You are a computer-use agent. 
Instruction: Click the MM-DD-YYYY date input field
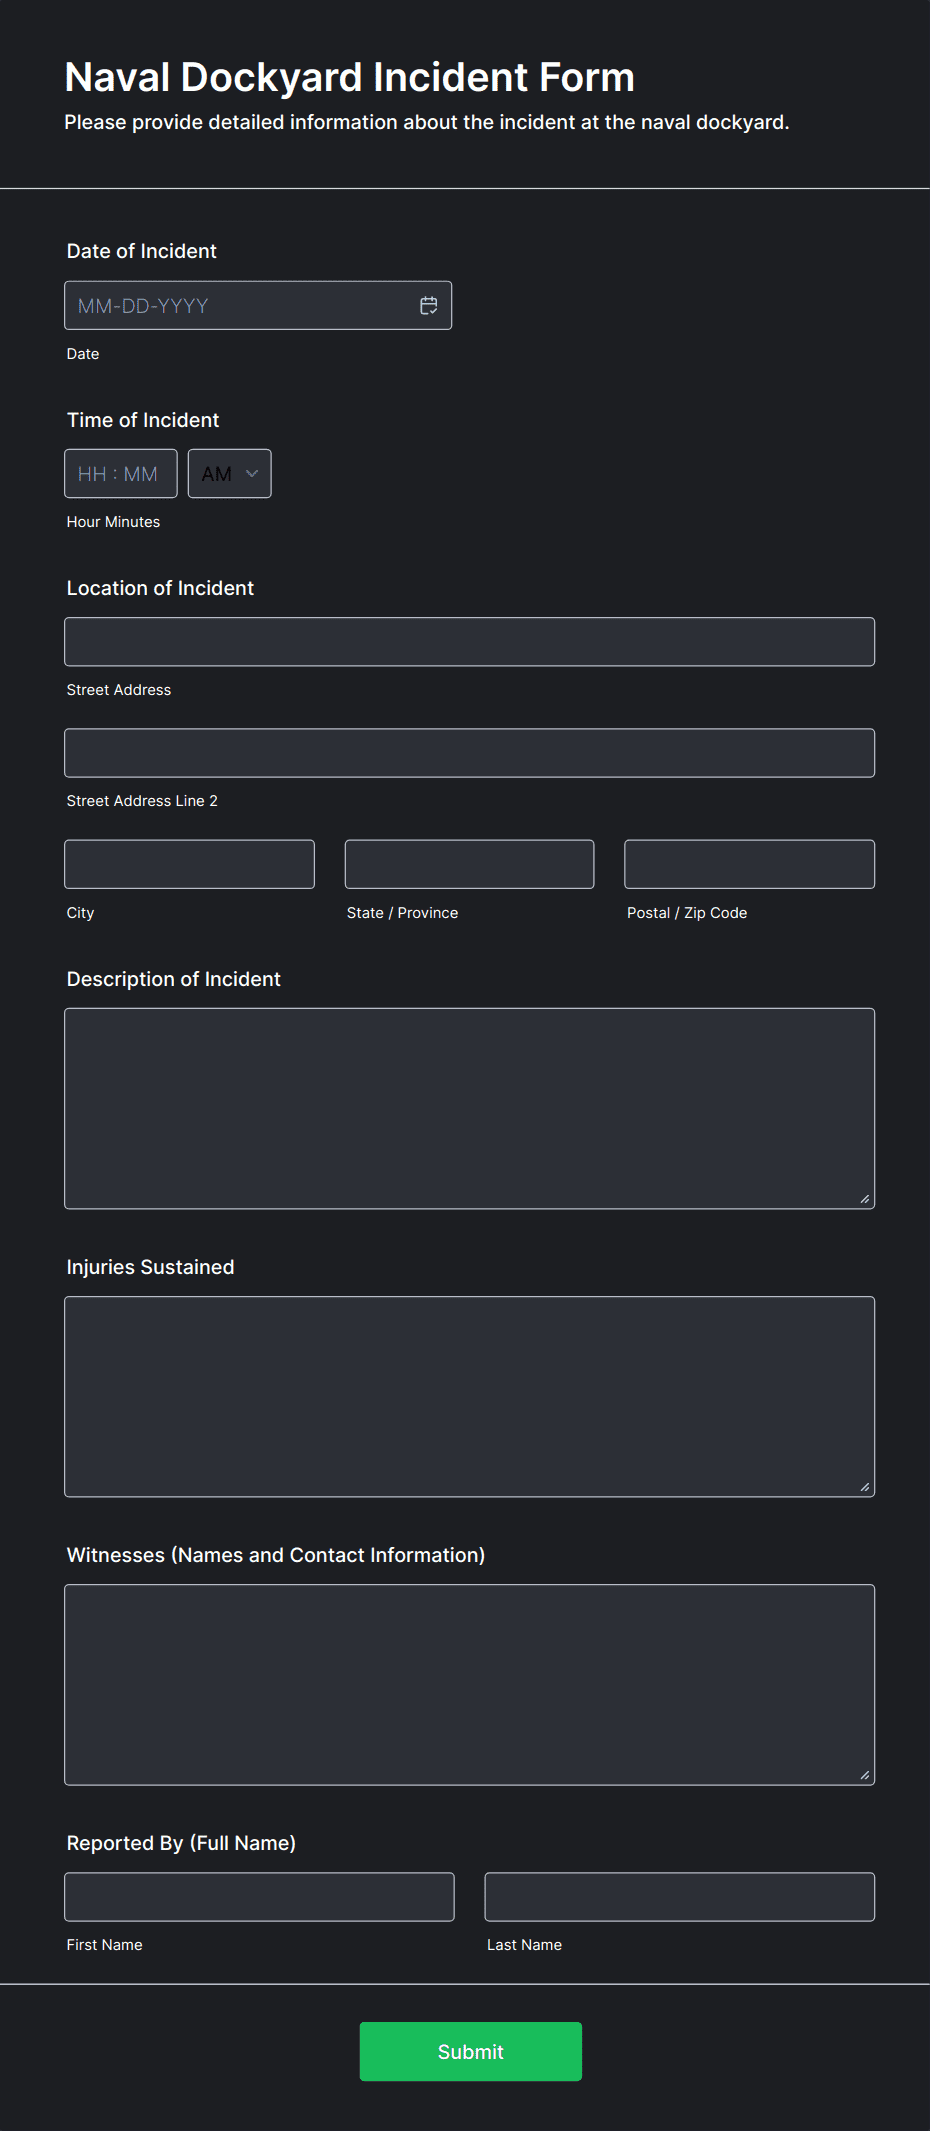(240, 306)
